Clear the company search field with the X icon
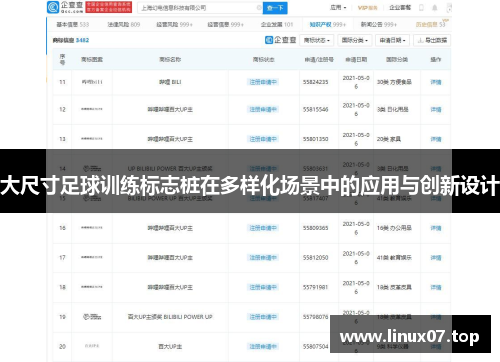 pos(259,7)
